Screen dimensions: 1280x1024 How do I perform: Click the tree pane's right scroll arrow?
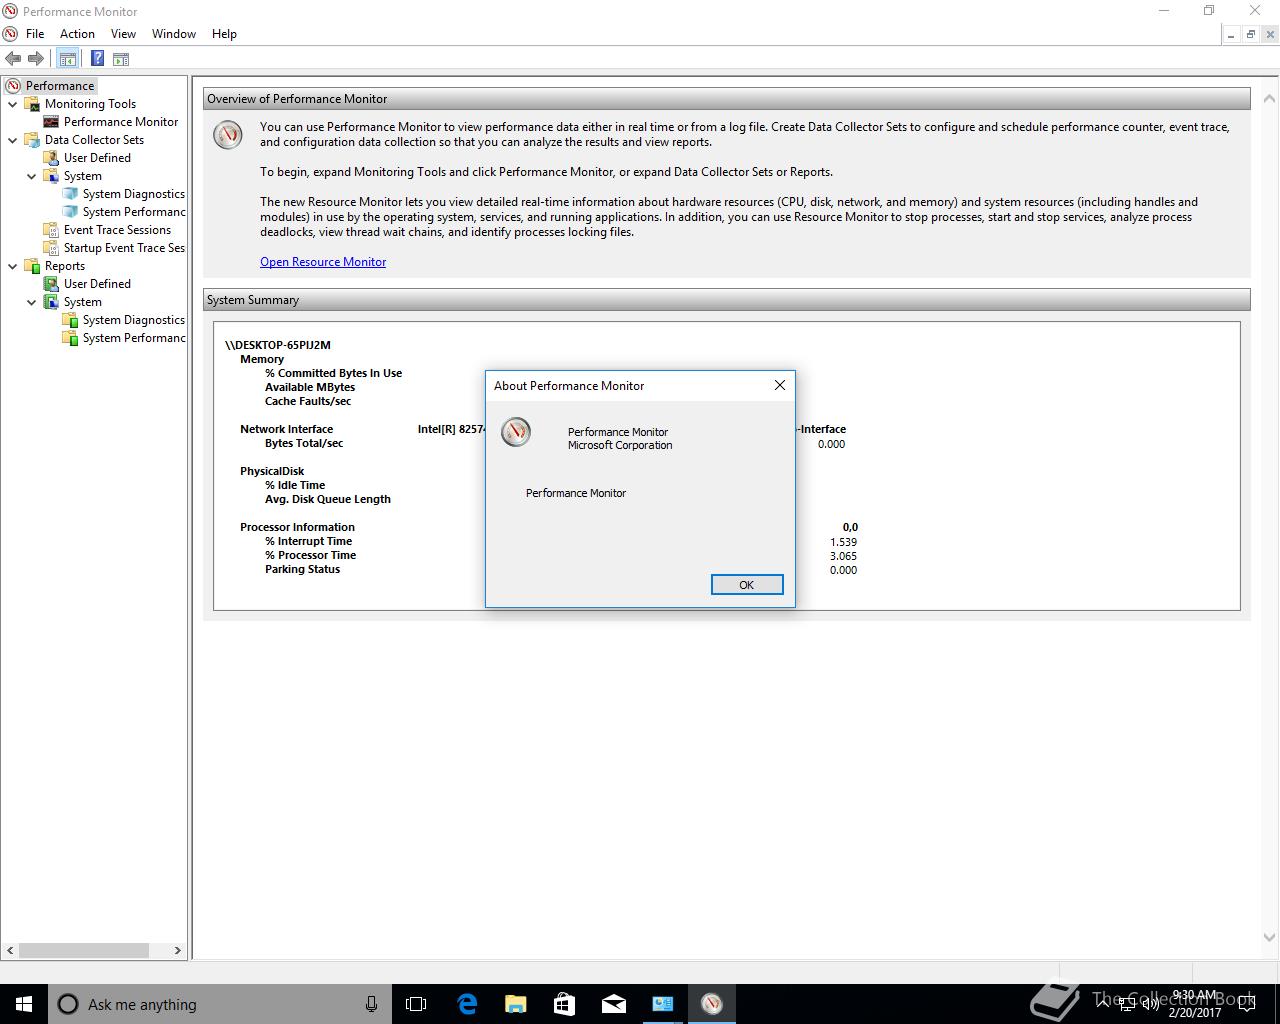pyautogui.click(x=178, y=950)
